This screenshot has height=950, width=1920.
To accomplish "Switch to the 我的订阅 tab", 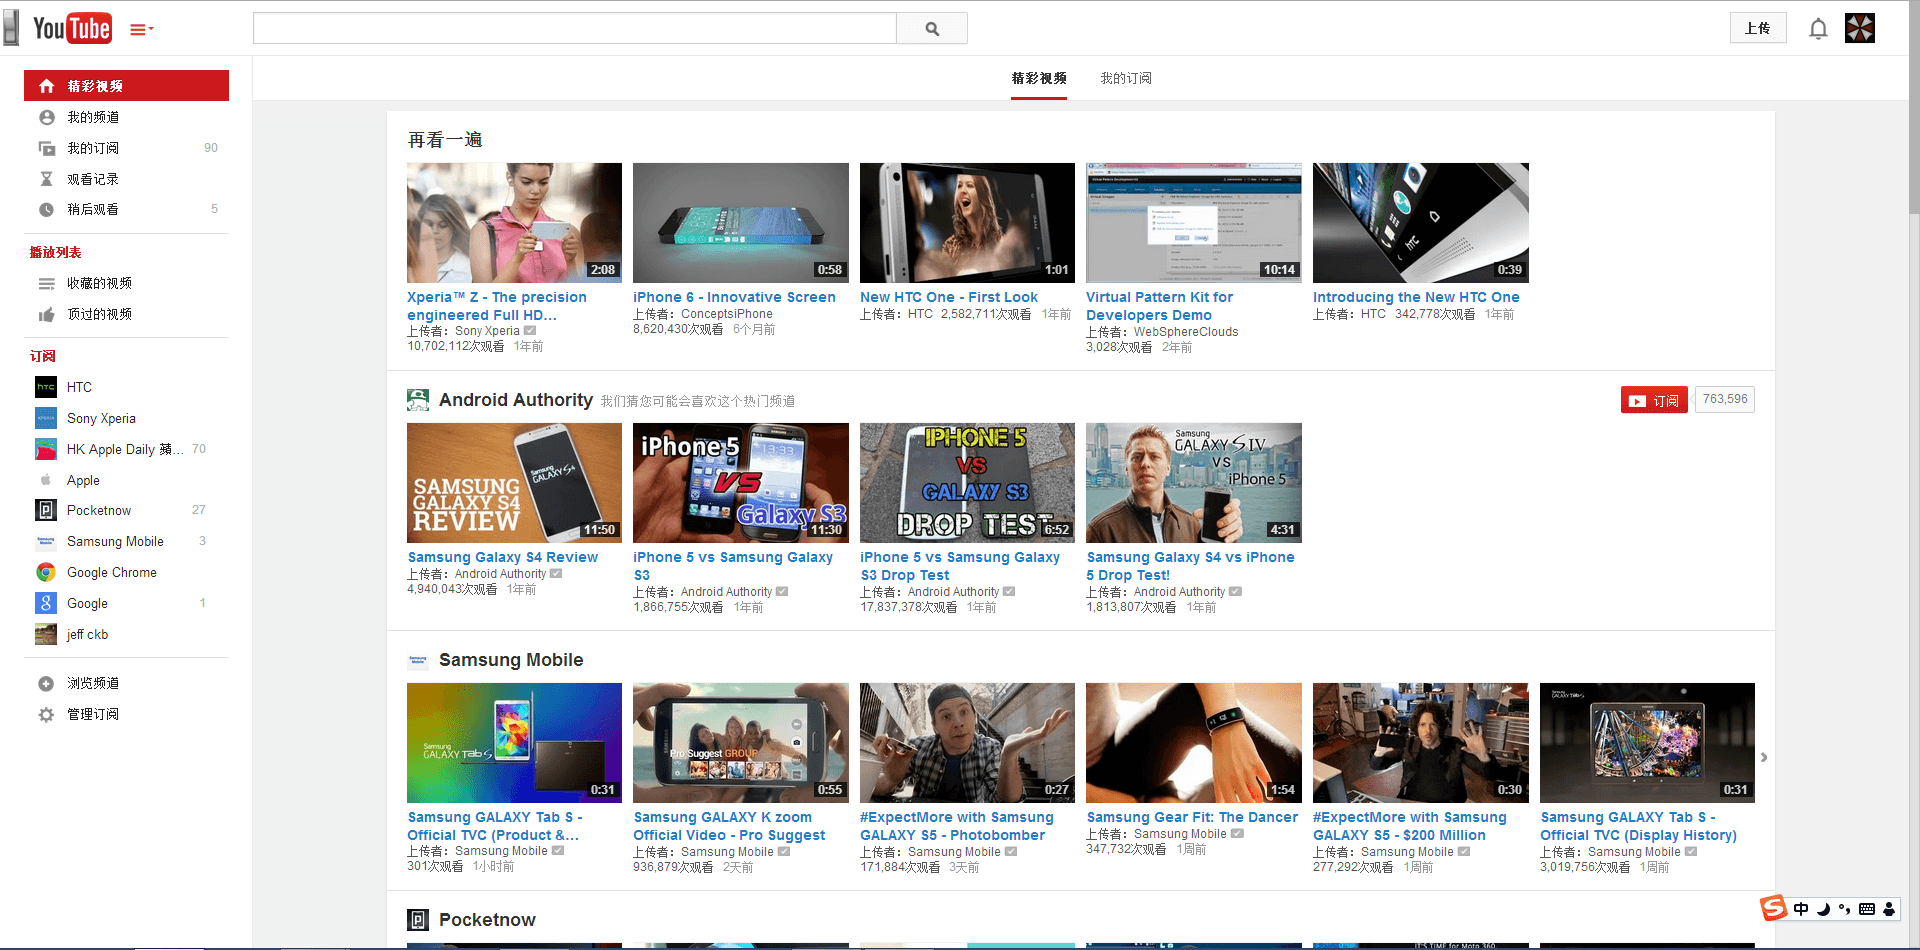I will (x=1126, y=78).
